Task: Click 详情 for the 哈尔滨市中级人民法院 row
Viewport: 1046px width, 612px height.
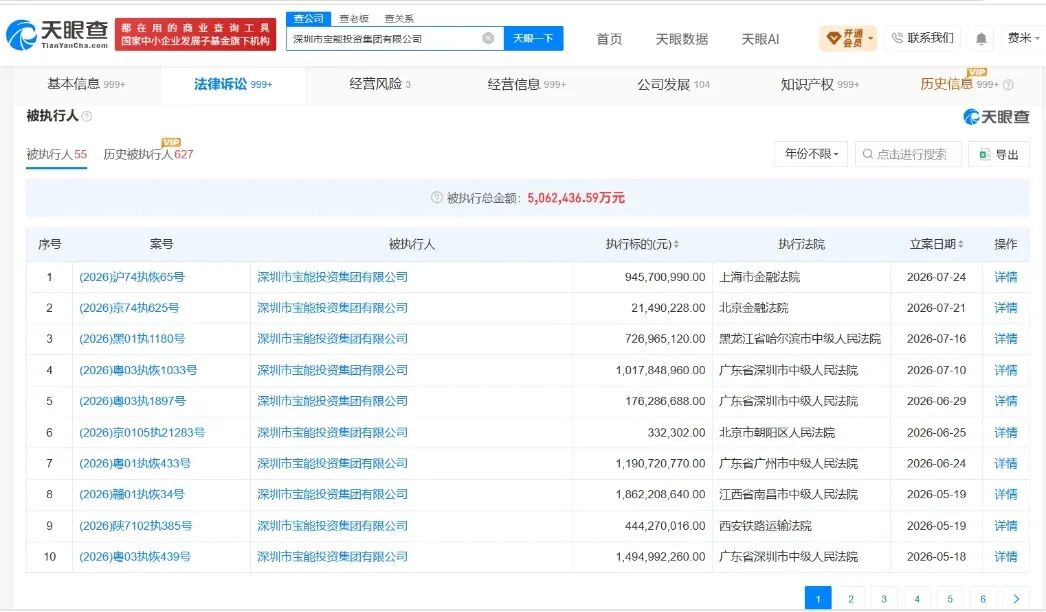Action: pos(1005,338)
